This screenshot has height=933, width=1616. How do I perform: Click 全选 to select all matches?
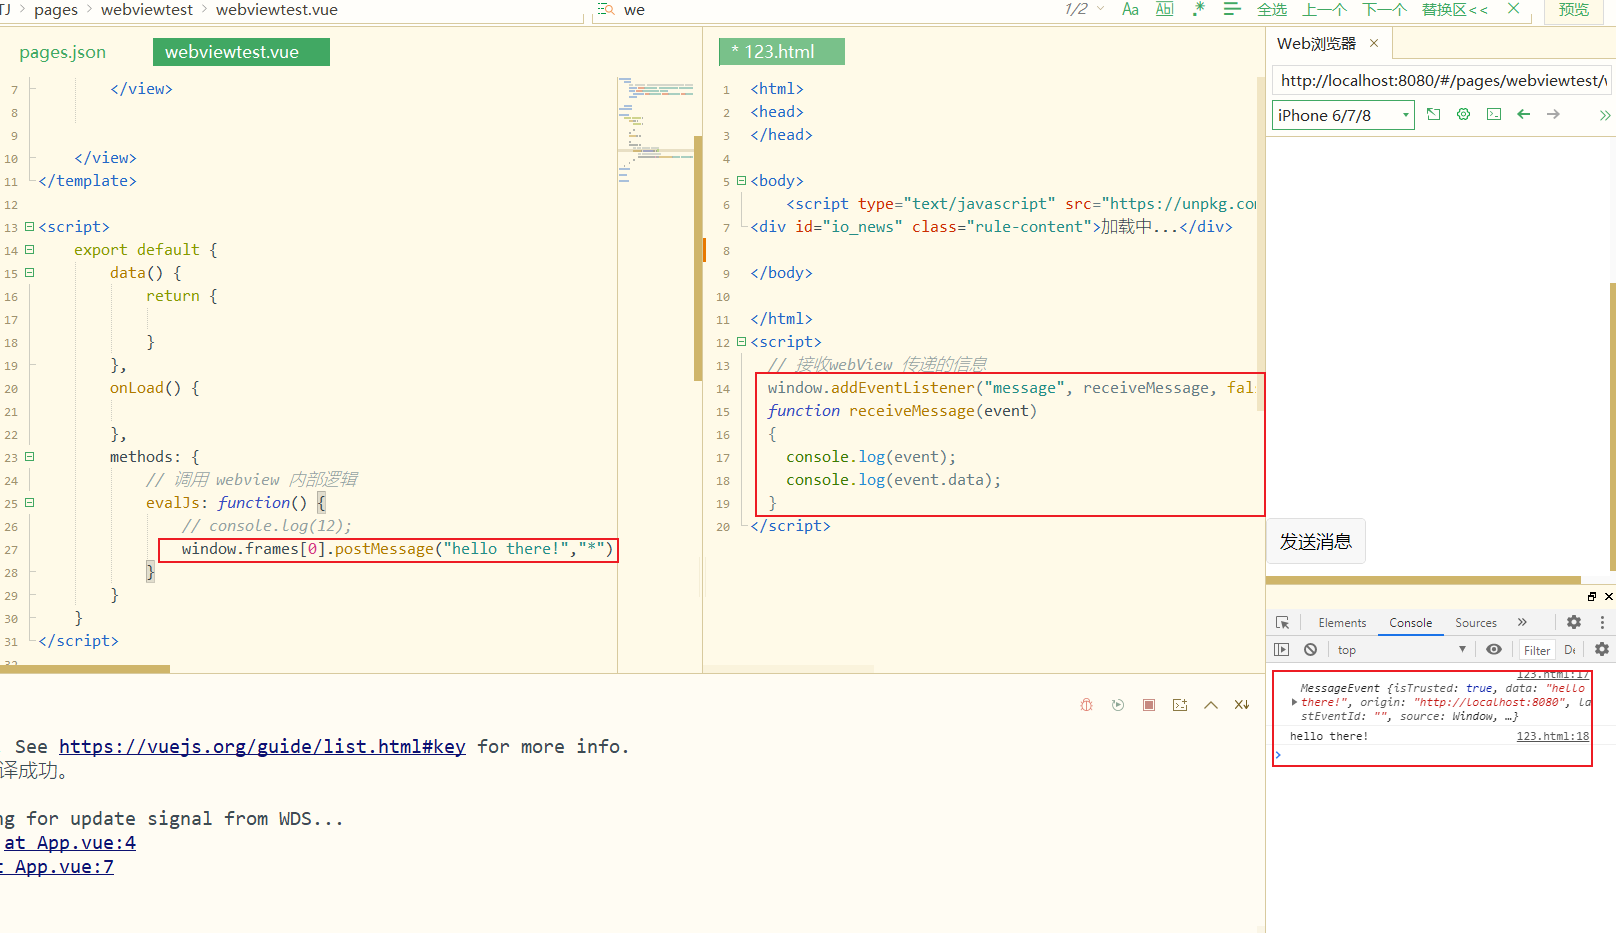[1272, 9]
